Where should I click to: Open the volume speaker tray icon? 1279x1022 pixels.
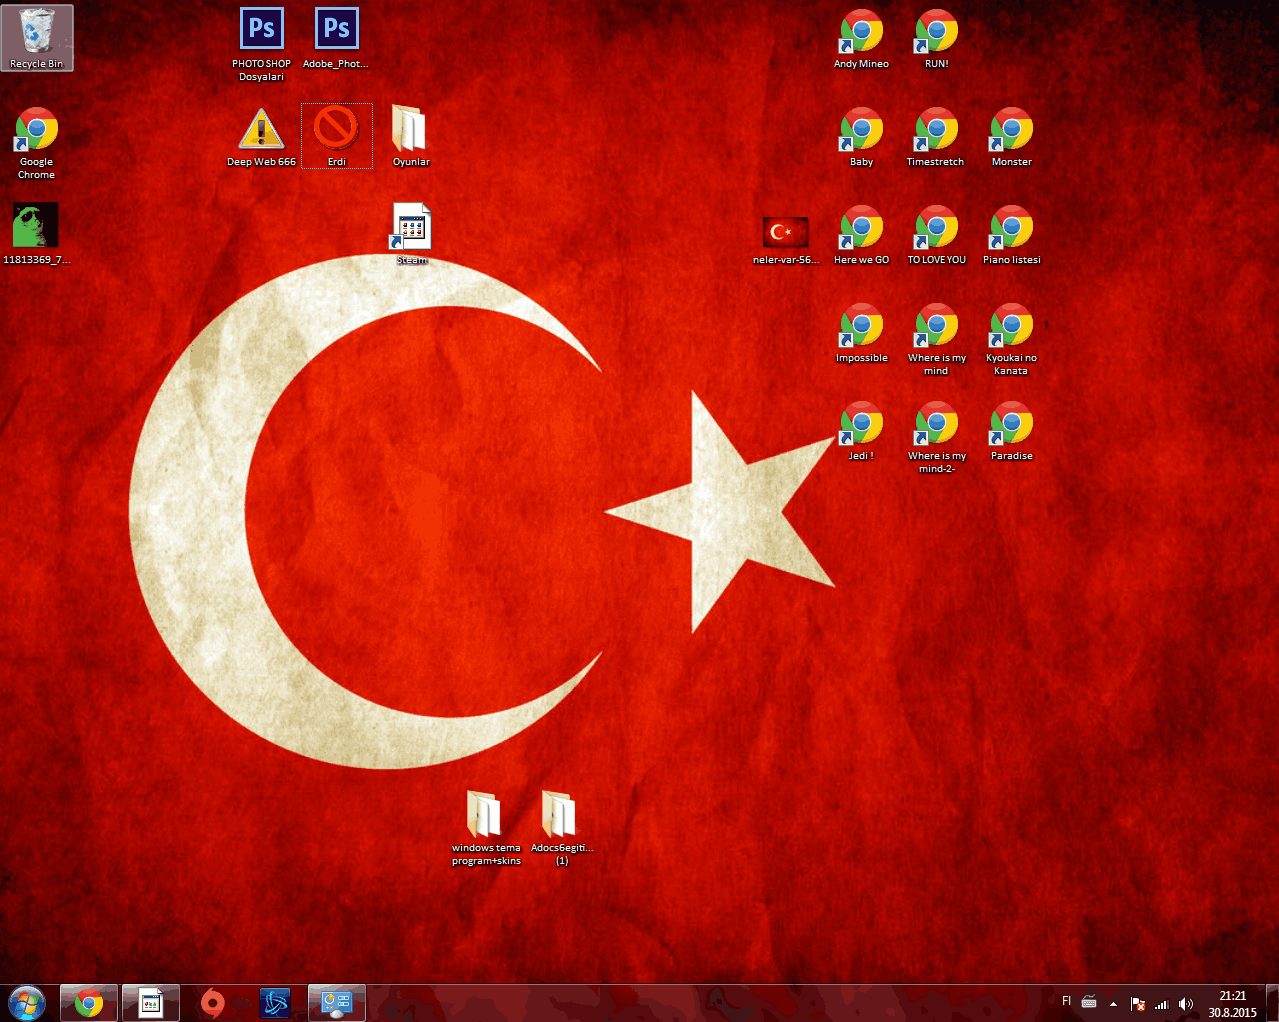(1186, 1004)
